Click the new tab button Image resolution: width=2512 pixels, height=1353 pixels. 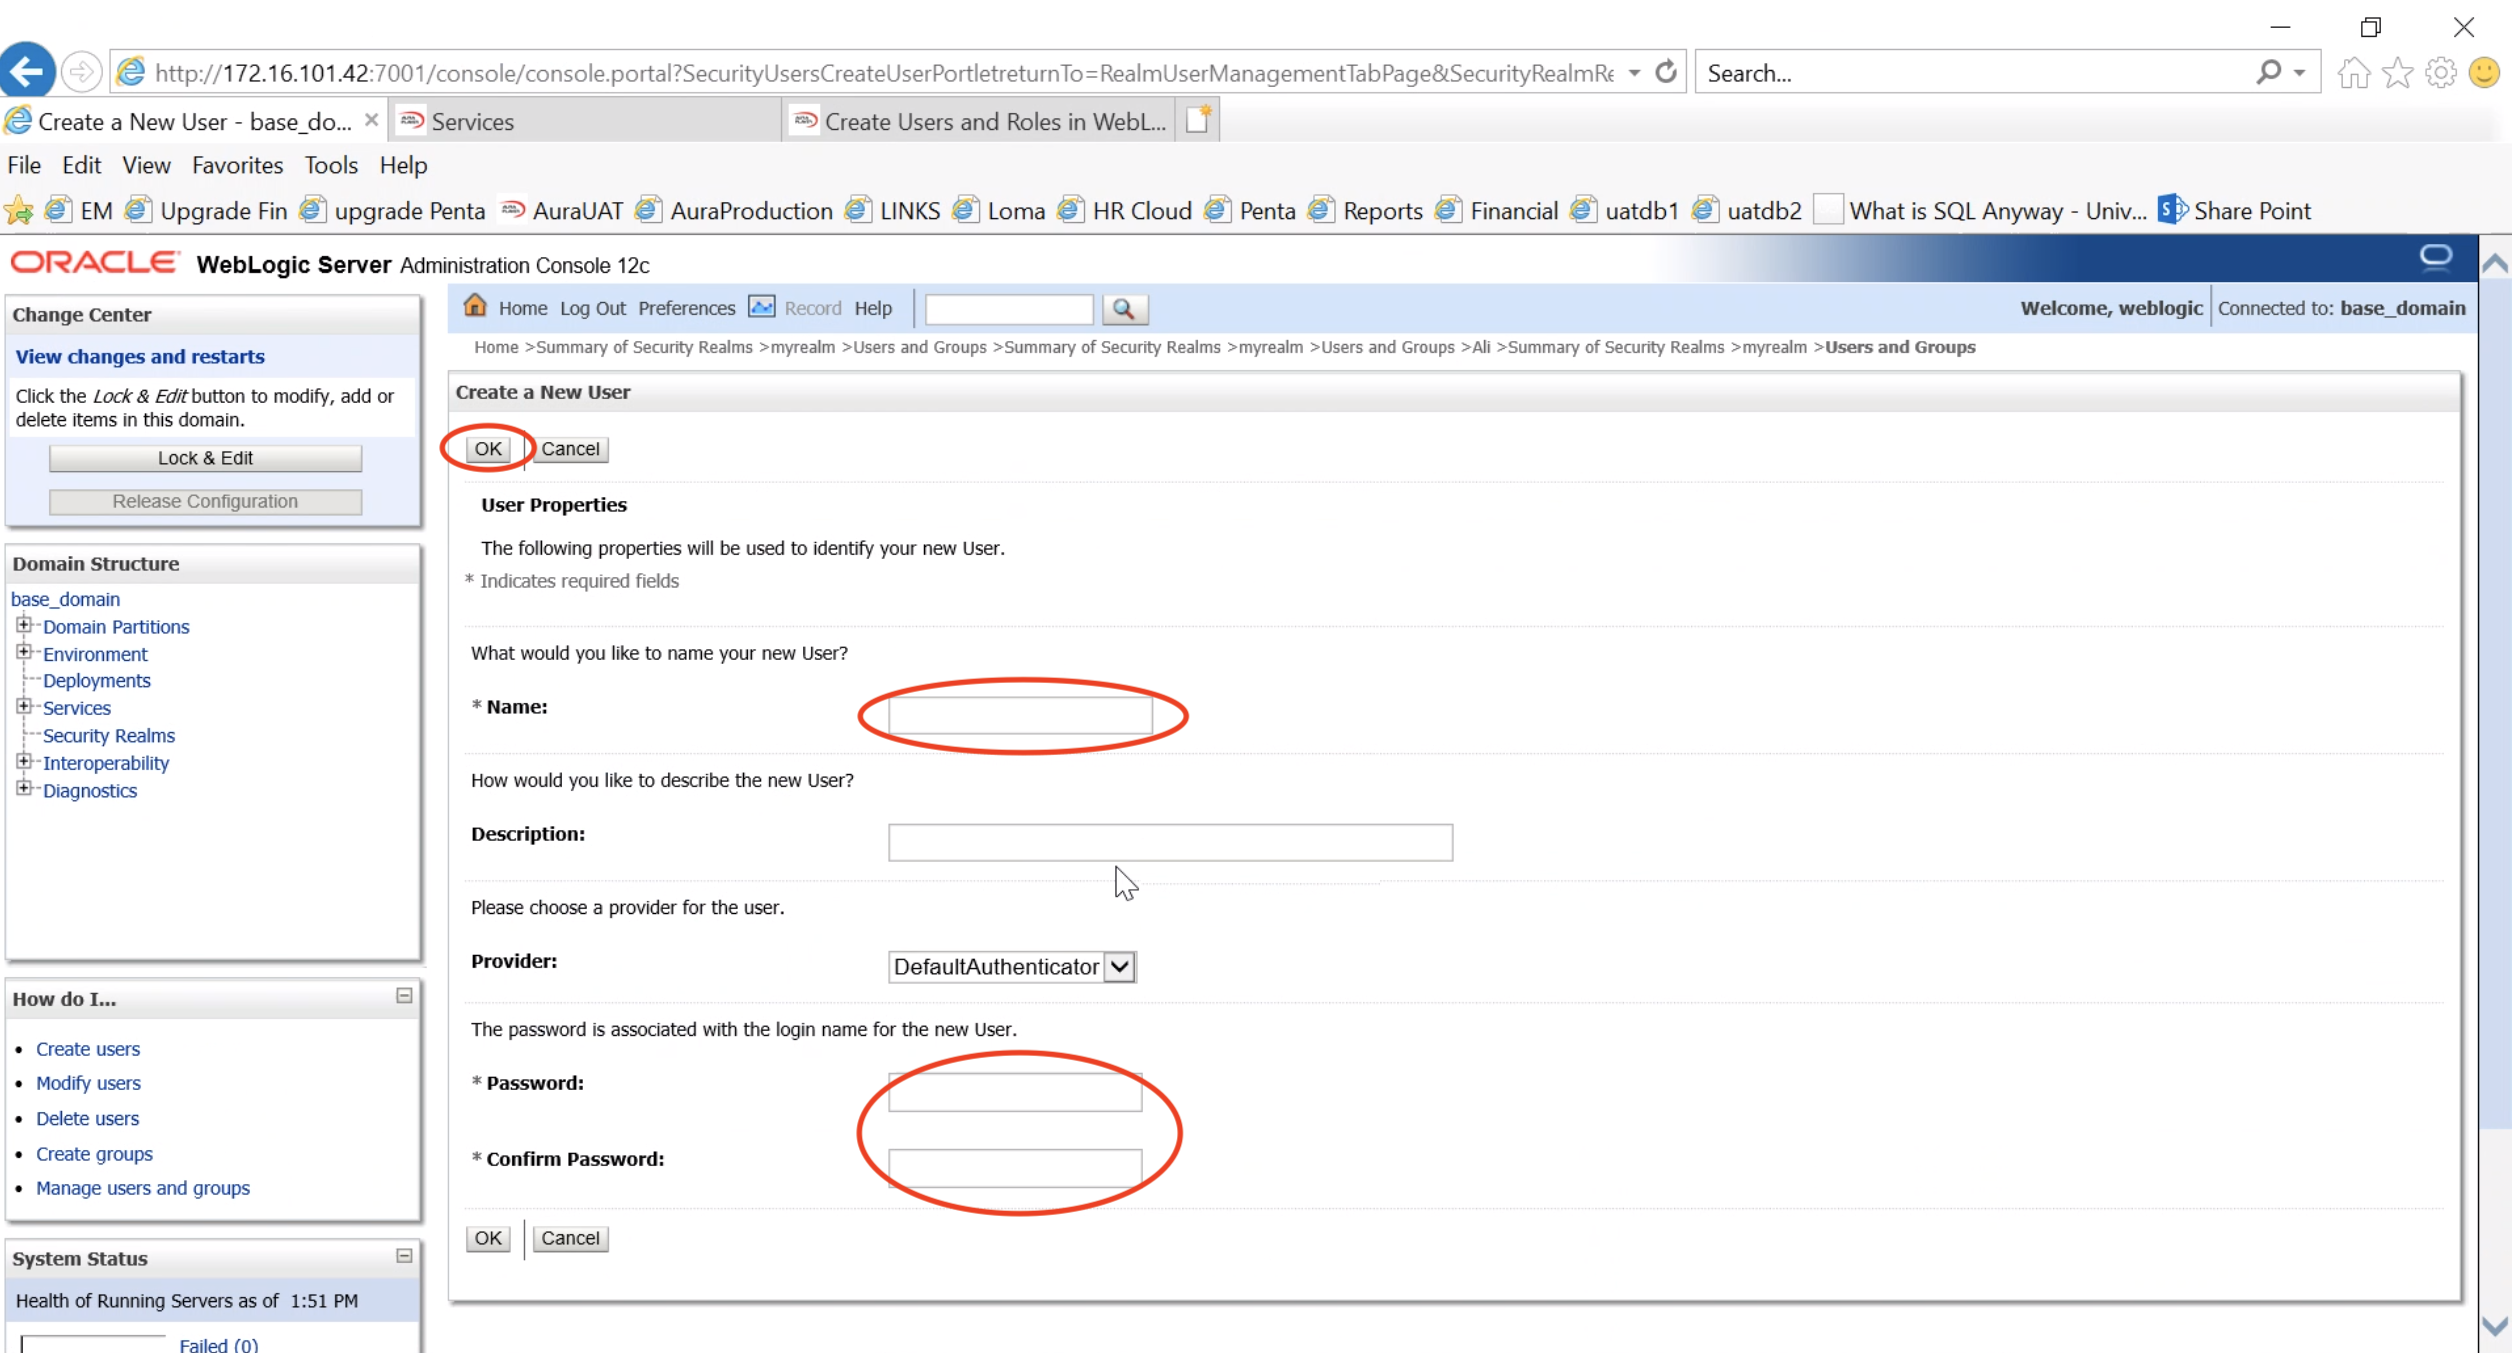pyautogui.click(x=1198, y=121)
